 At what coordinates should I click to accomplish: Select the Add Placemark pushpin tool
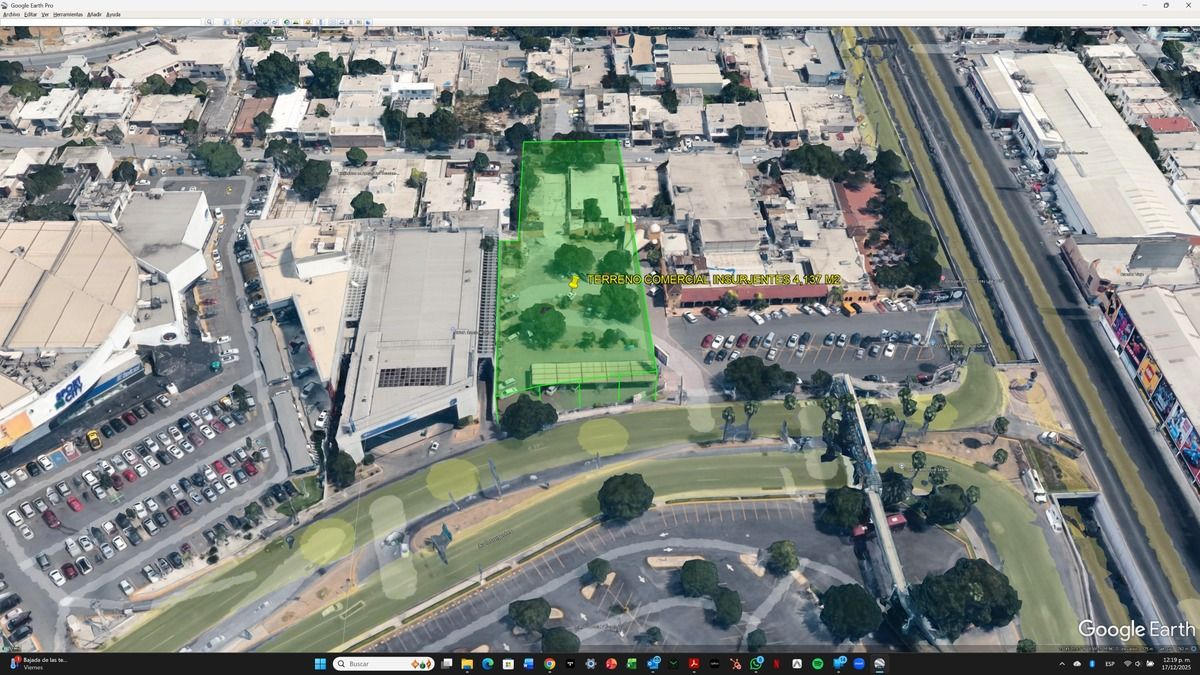tap(238, 22)
